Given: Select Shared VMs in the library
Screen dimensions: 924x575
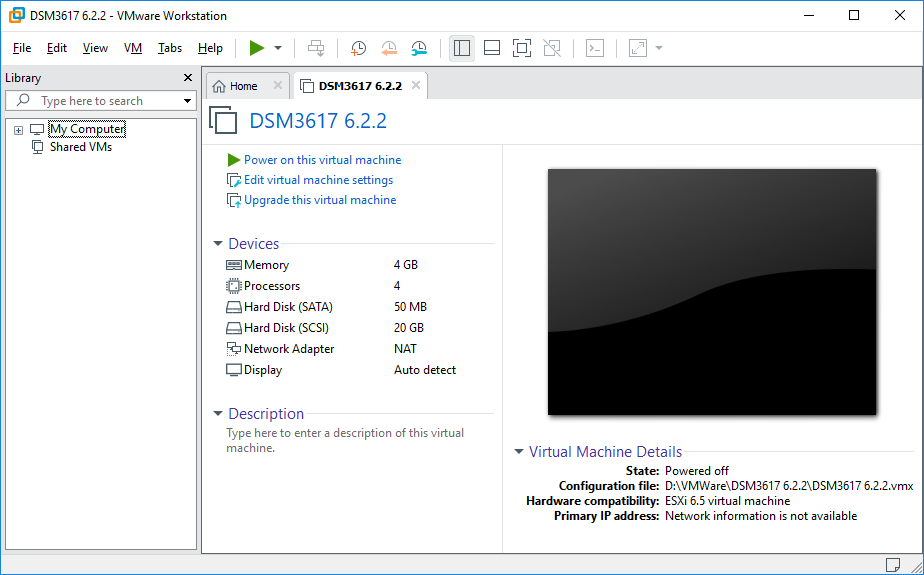Looking at the screenshot, I should [x=81, y=147].
